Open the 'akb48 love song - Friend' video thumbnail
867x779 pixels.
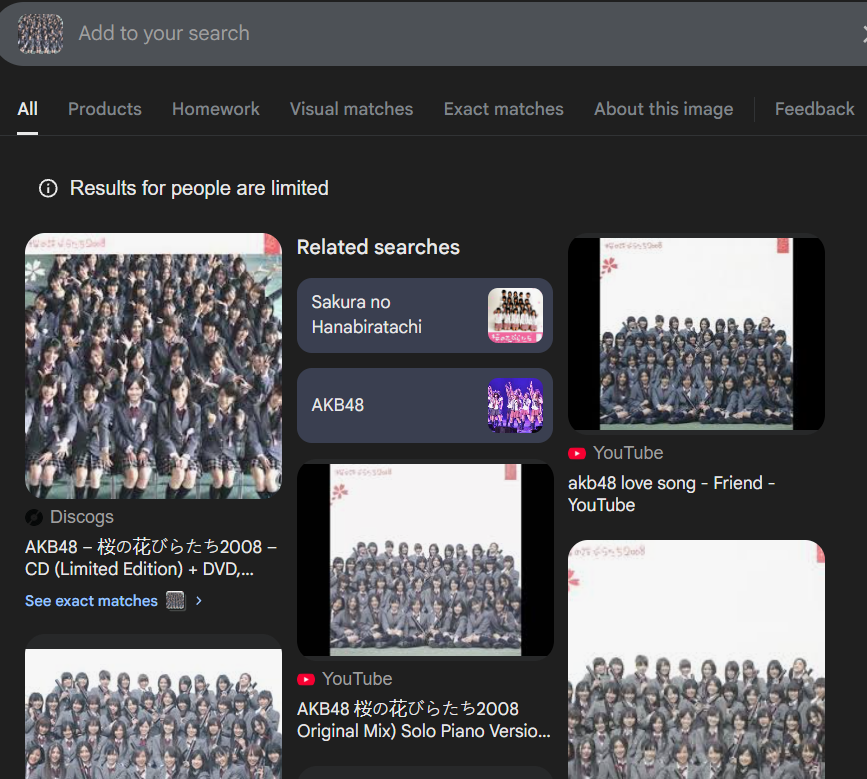[696, 333]
